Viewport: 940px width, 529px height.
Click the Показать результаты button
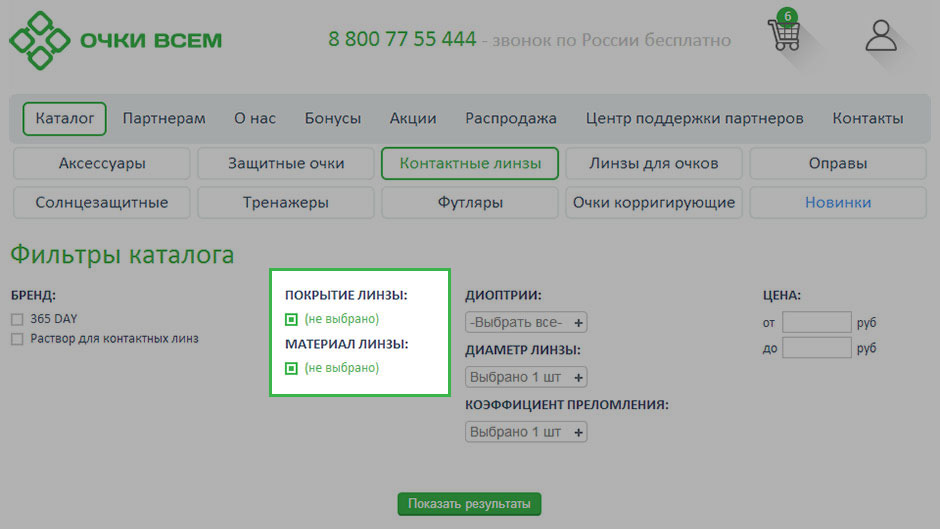click(469, 503)
